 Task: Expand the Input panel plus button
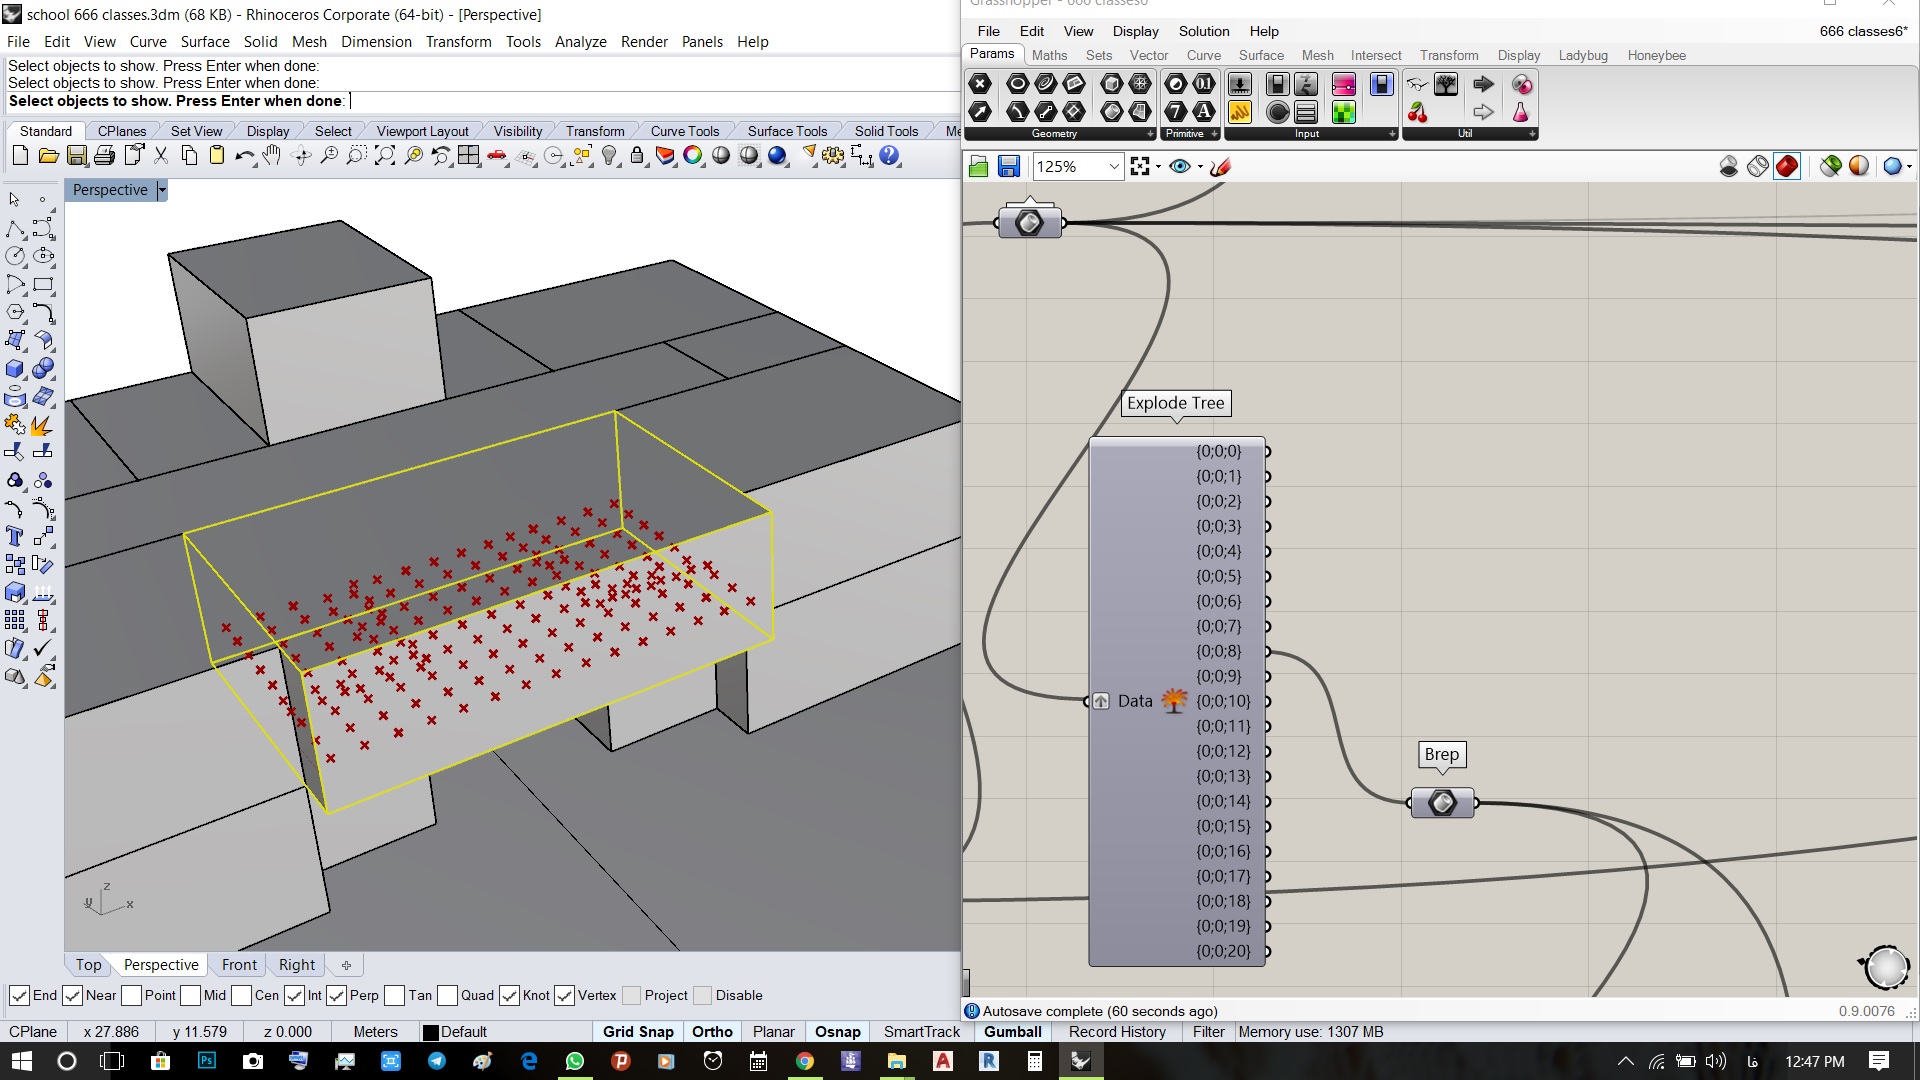pyautogui.click(x=1392, y=134)
